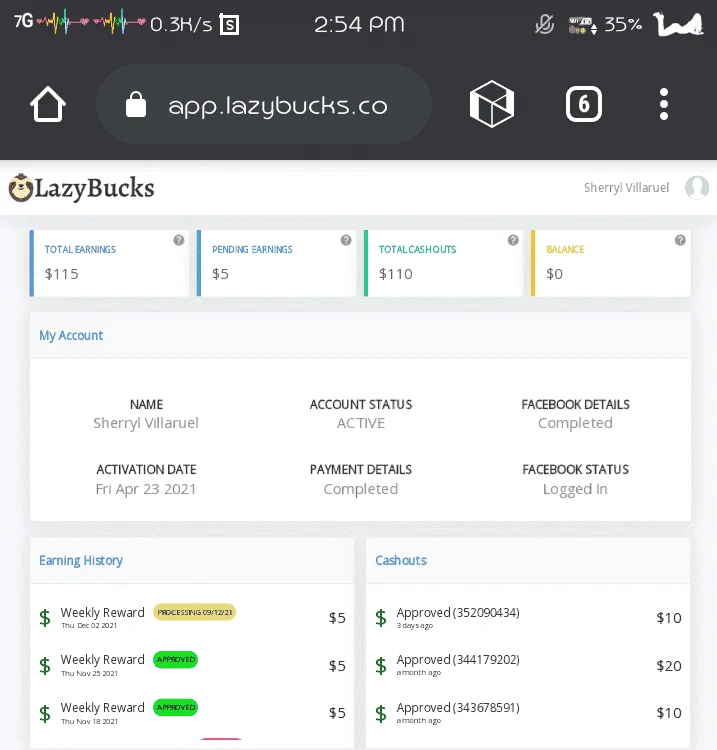The width and height of the screenshot is (717, 750).
Task: Click the Fri Apr 23 2021 activation date
Action: [146, 489]
